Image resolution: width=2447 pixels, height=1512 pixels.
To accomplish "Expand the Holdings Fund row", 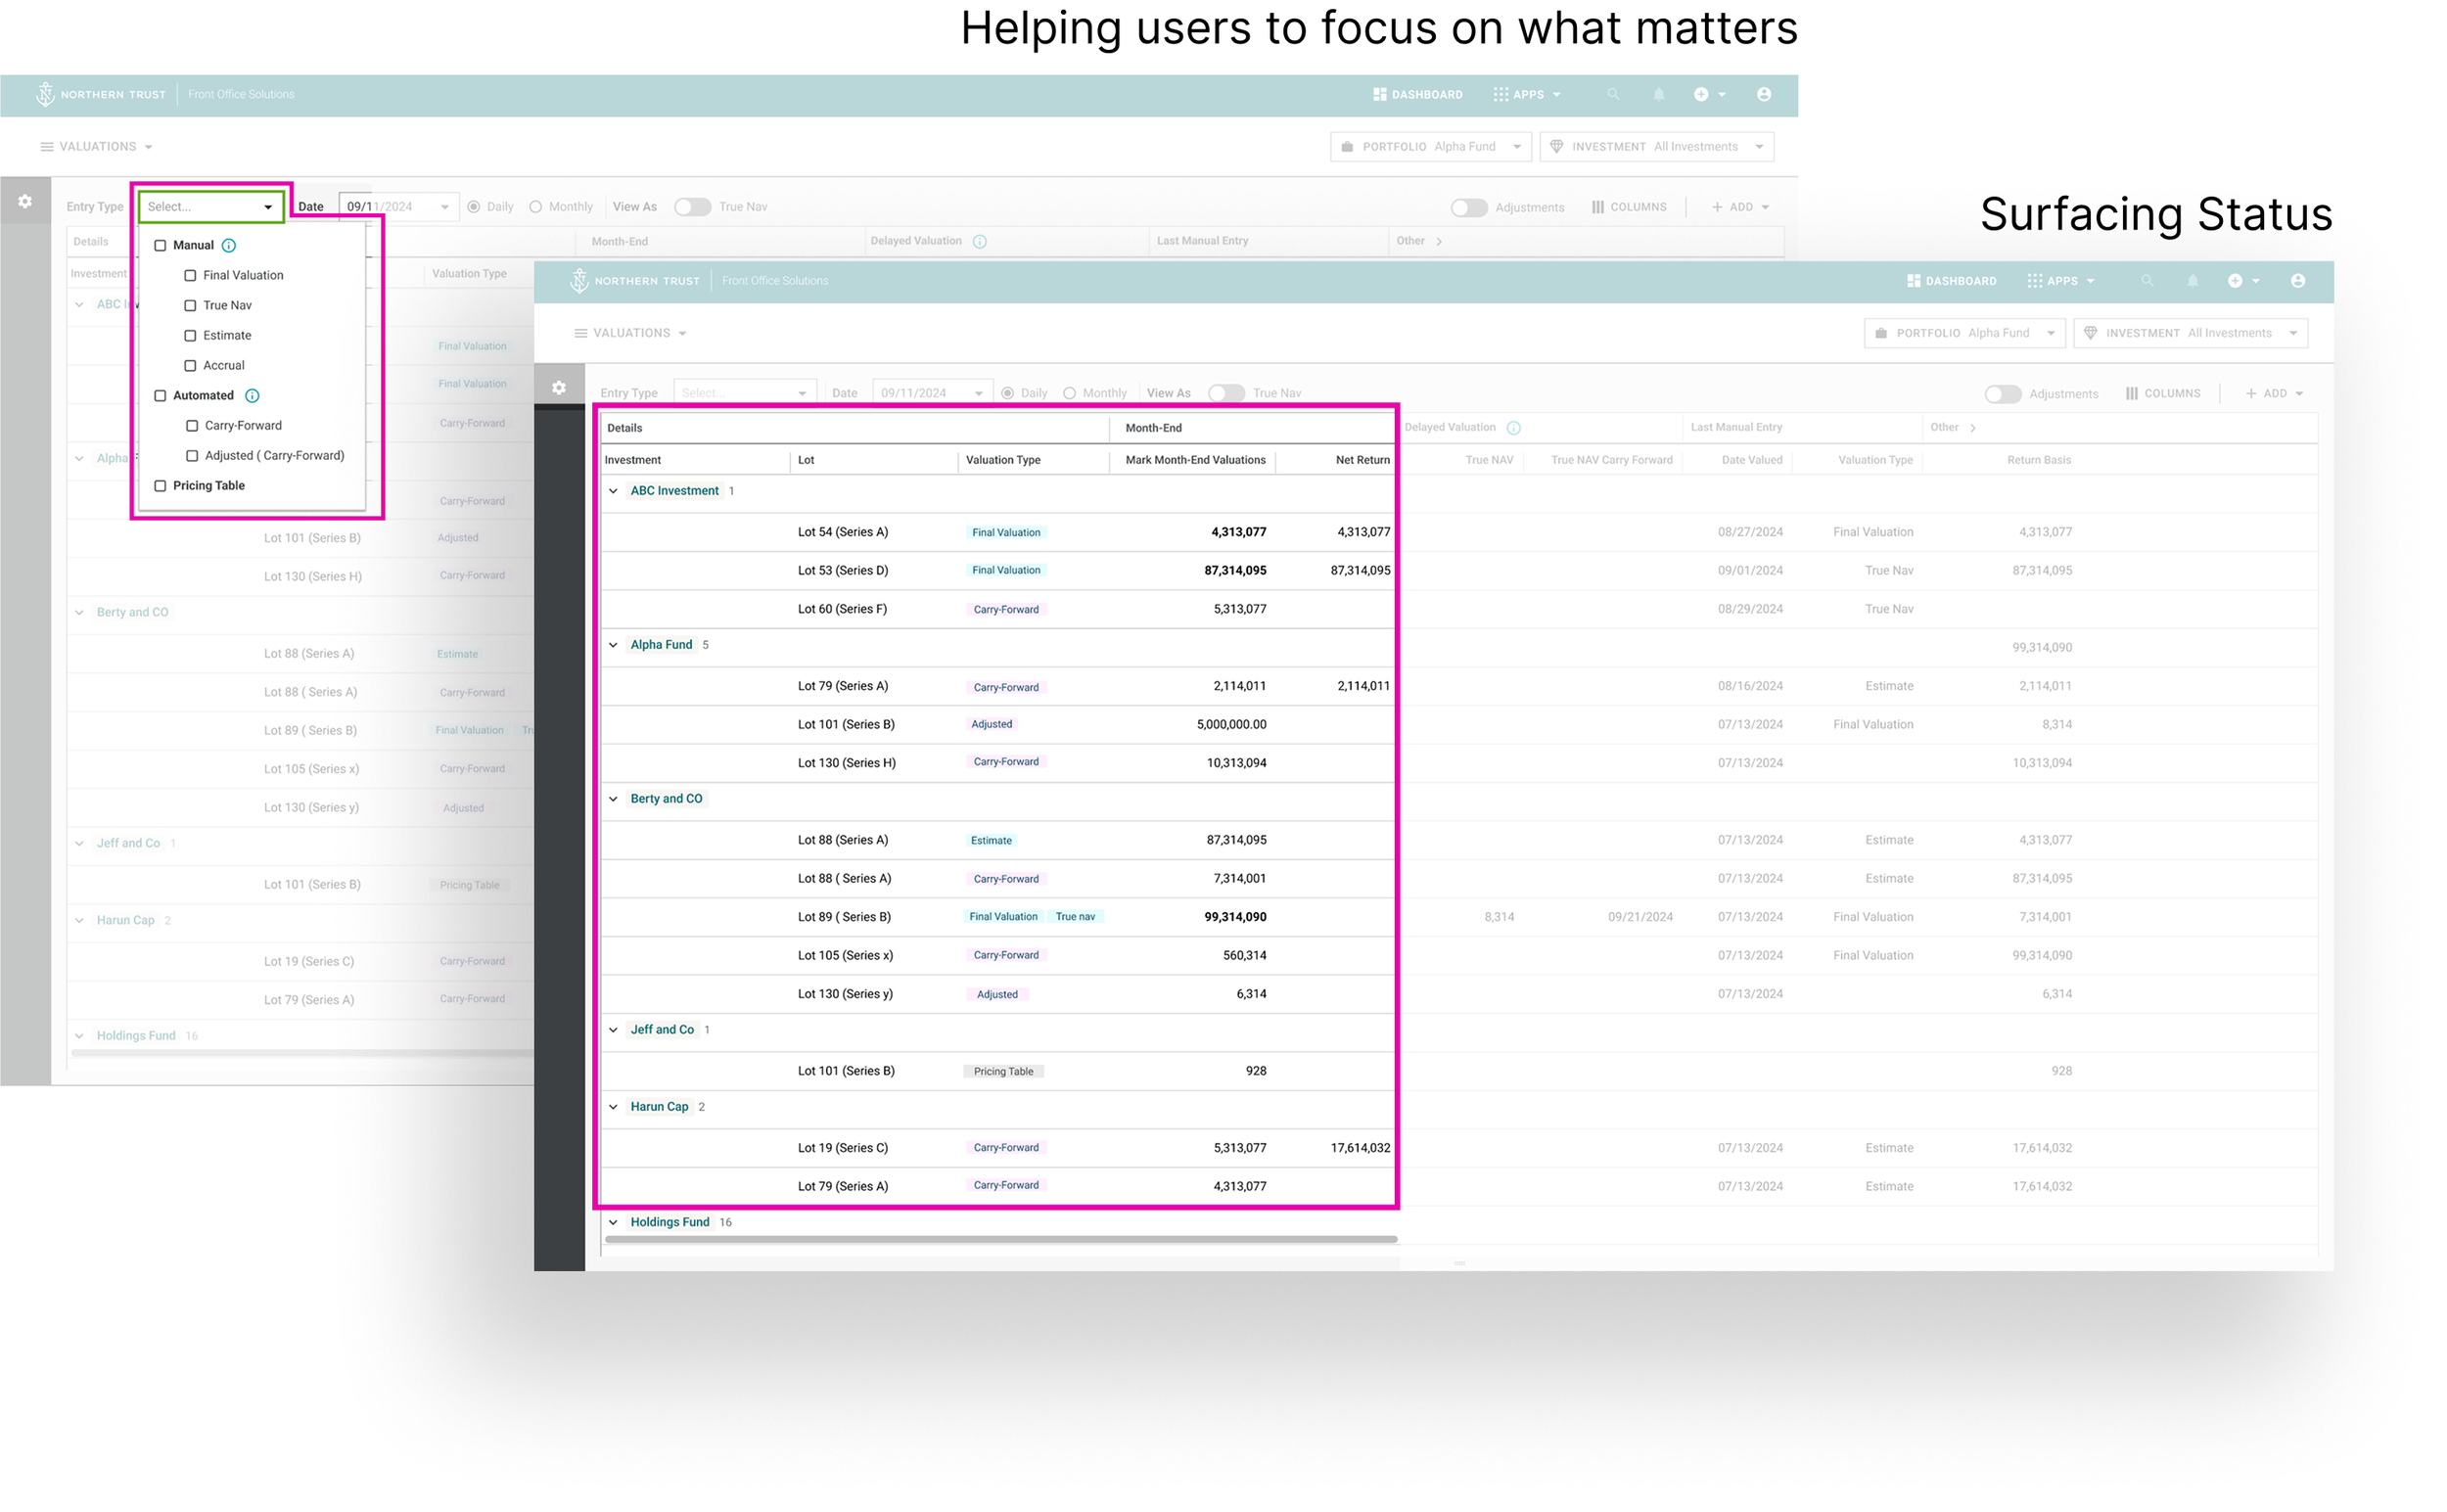I will point(614,1223).
